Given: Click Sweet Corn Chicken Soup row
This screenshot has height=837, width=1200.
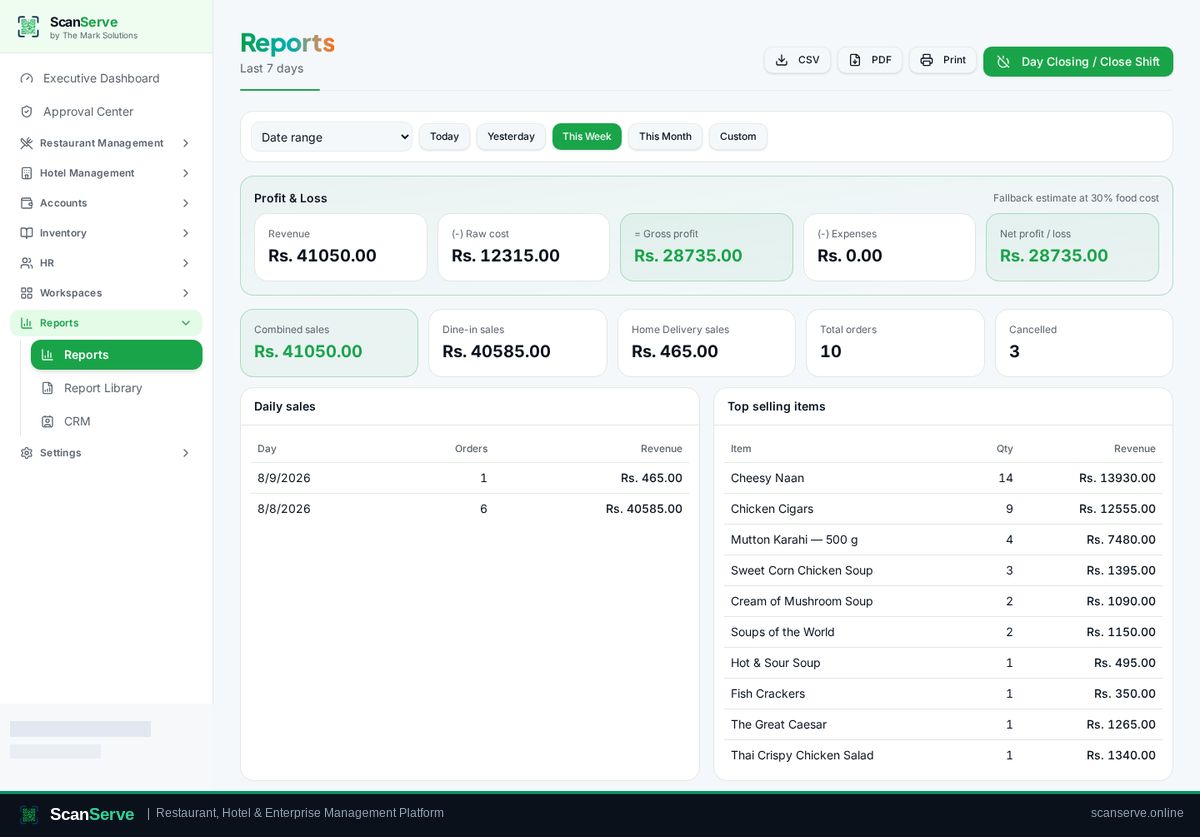Looking at the screenshot, I should 943,571.
